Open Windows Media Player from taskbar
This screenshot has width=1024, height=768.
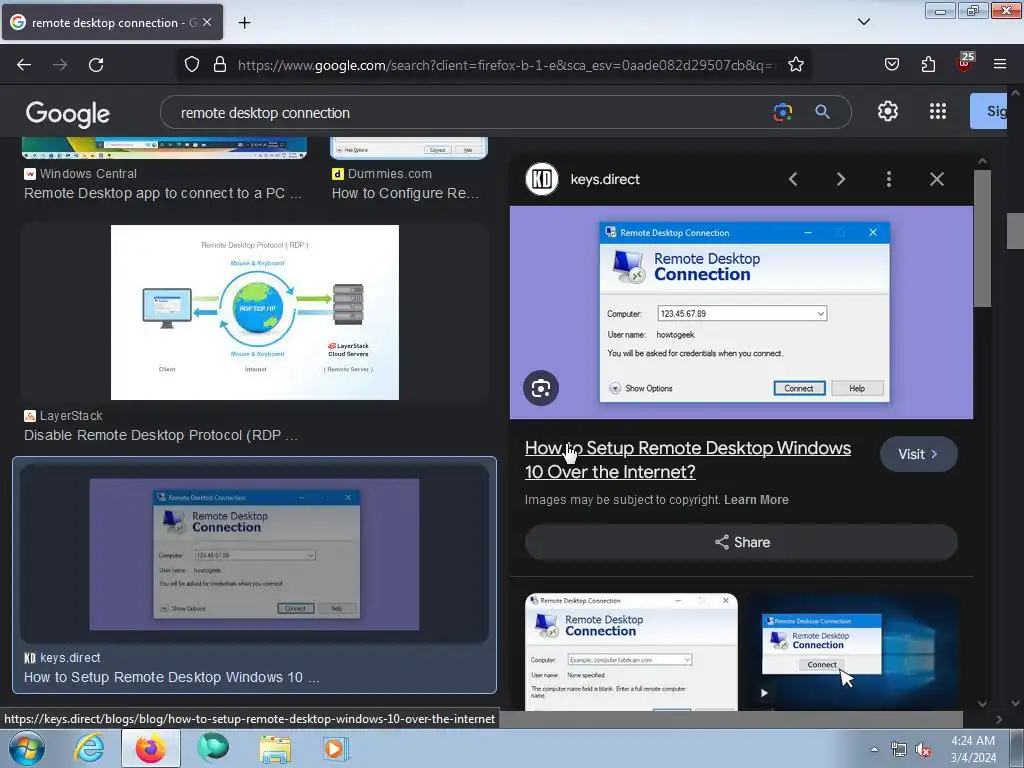point(336,748)
